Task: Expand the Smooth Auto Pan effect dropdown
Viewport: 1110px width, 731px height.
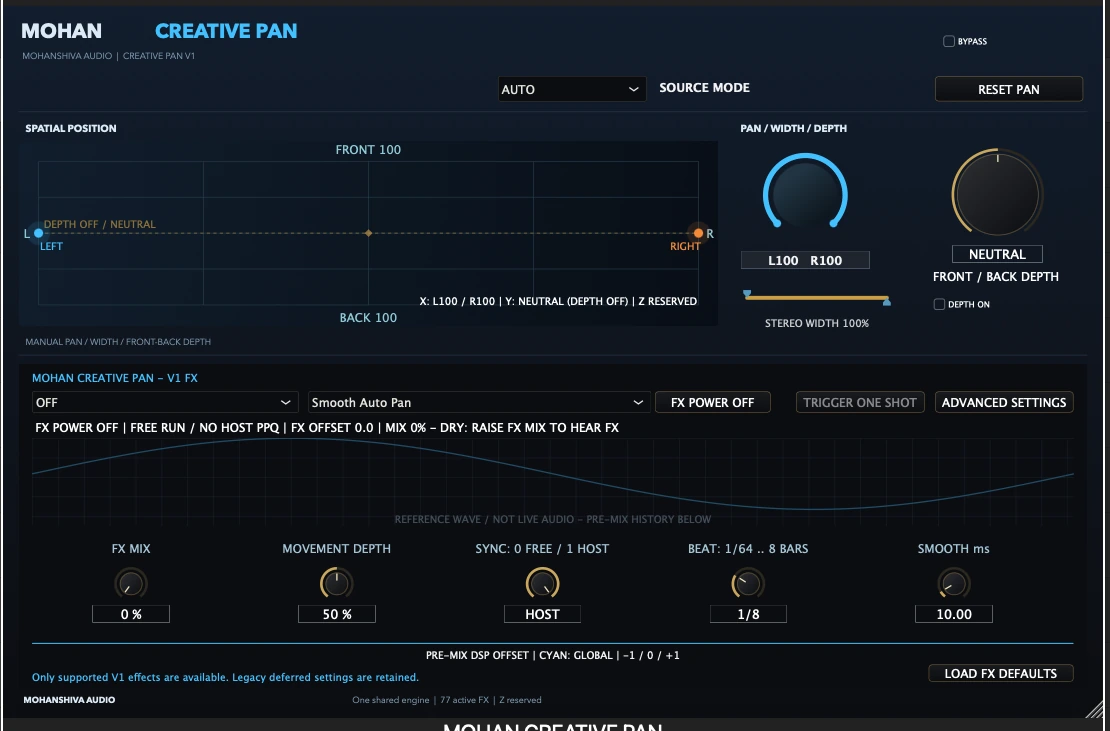Action: click(479, 402)
